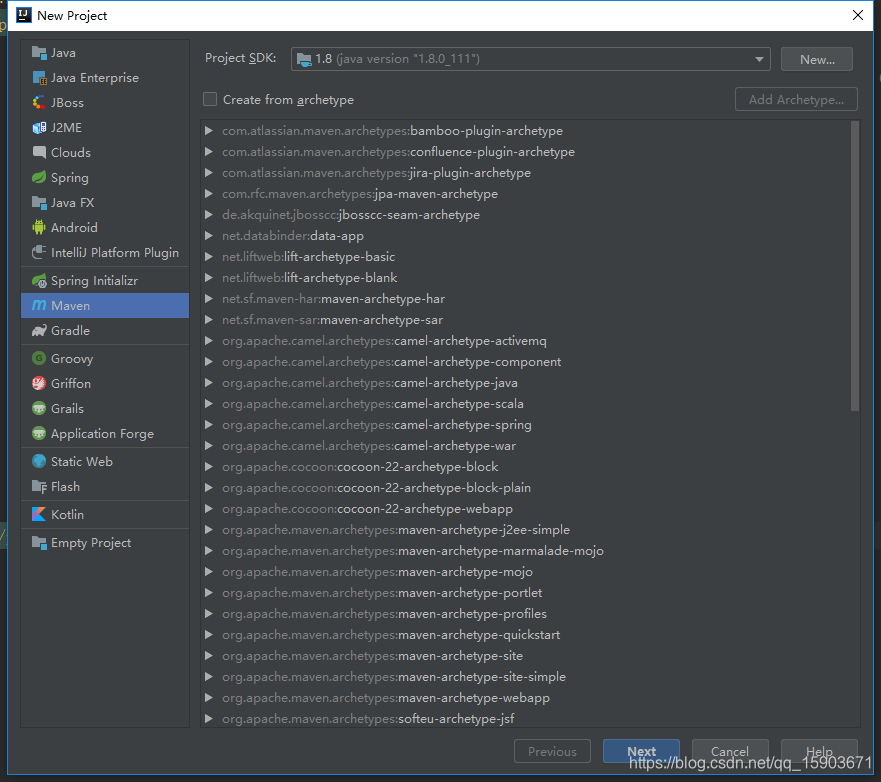Expand confluence-plugin-archetype entry
This screenshot has height=782, width=881.
point(208,152)
